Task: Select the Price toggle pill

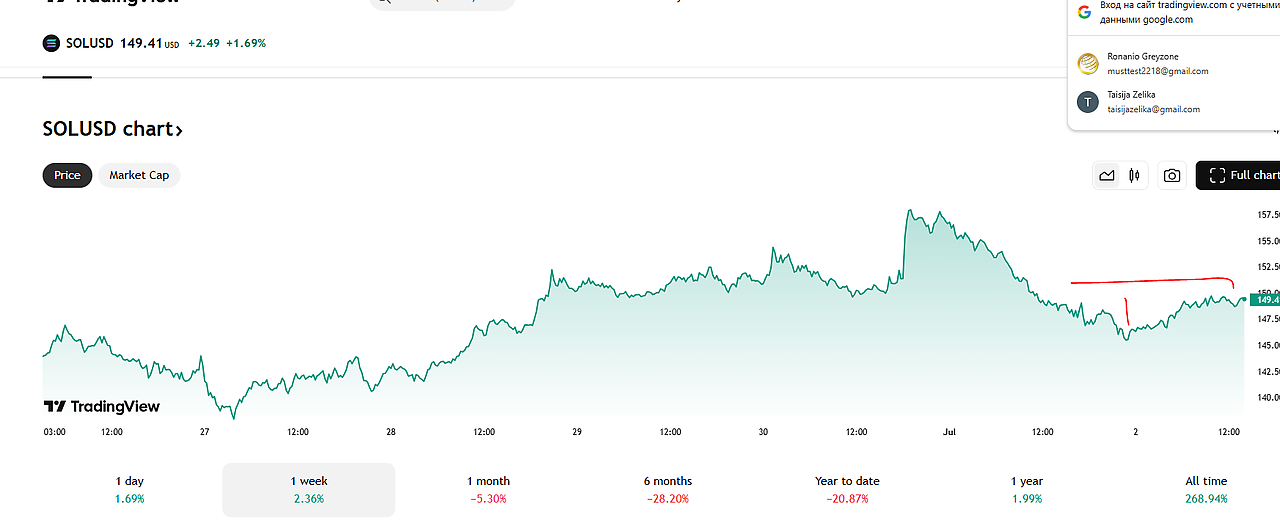Action: click(67, 175)
